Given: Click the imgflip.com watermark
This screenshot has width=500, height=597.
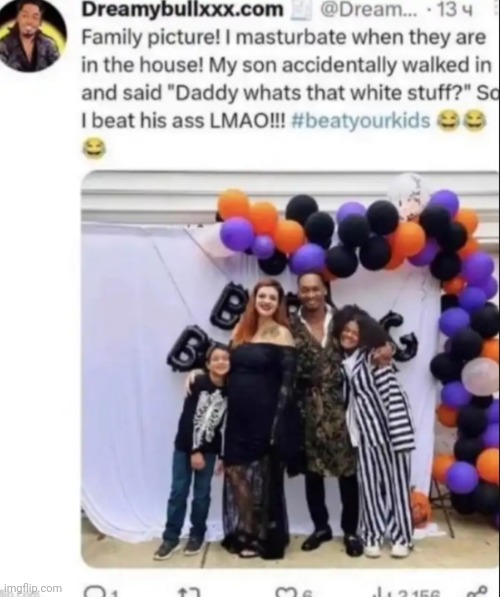Looking at the screenshot, I should point(31,588).
